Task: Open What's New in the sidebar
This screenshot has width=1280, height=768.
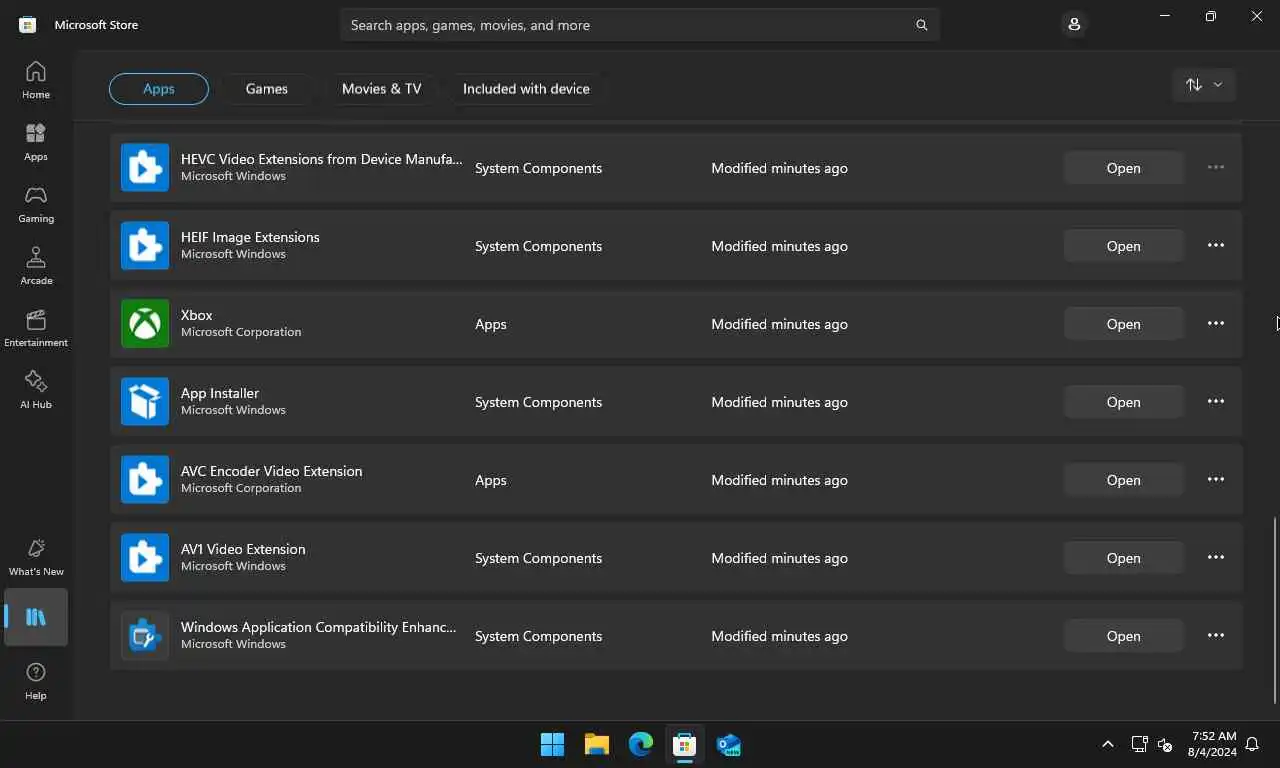Action: (36, 556)
